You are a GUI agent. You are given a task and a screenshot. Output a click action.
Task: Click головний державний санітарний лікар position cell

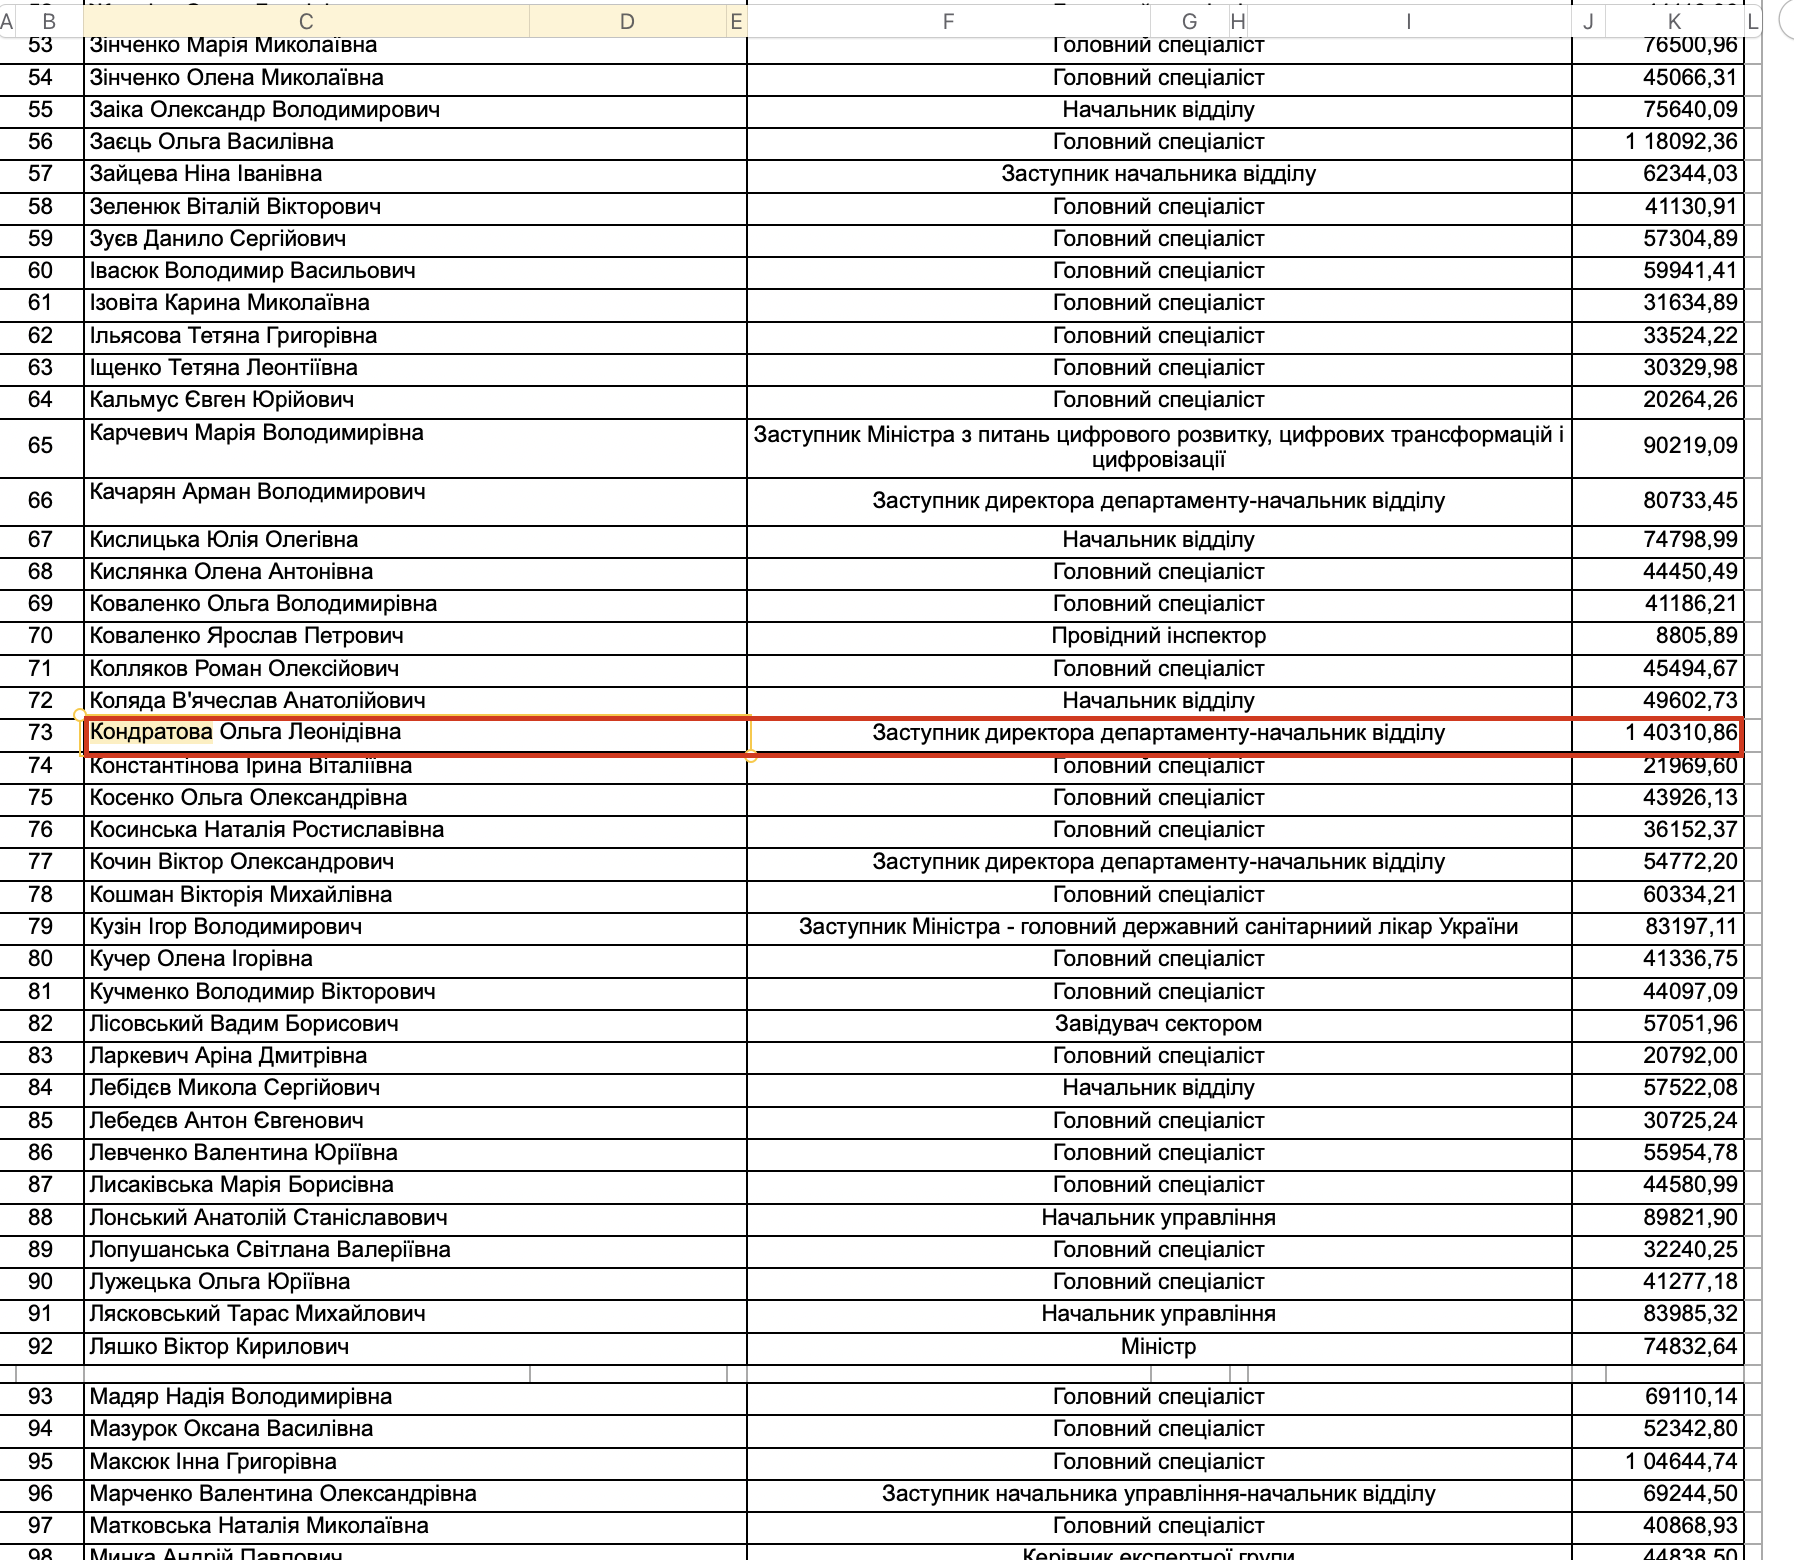pos(1159,927)
